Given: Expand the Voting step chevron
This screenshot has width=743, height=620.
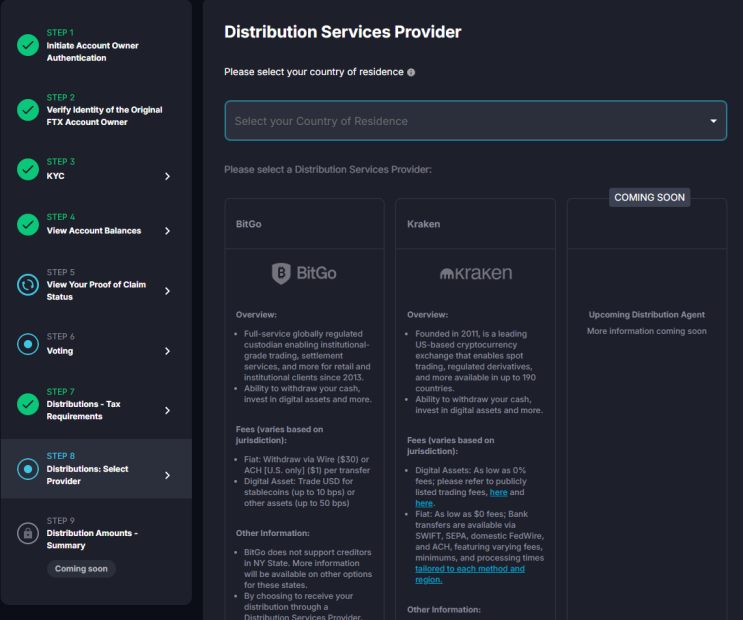Looking at the screenshot, I should coord(167,351).
